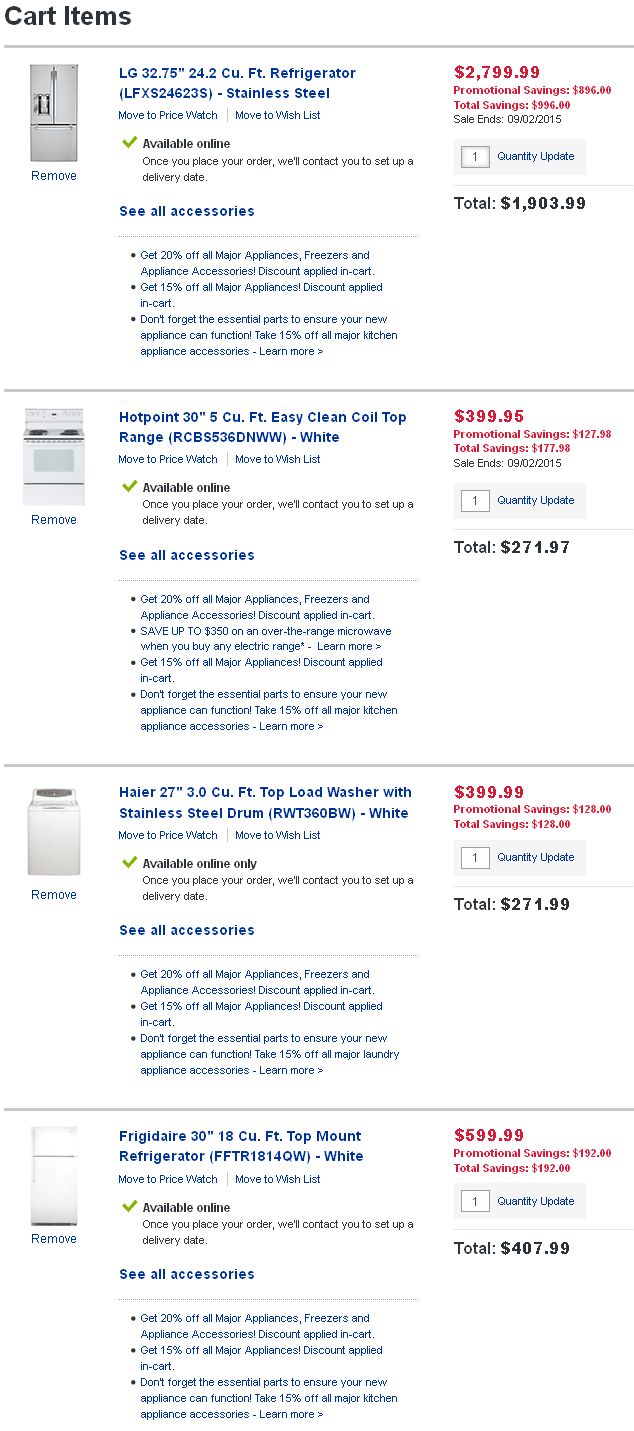Open Learn more about over-the-range microwave savings
Viewport: 634px width, 1431px height.
(x=349, y=647)
